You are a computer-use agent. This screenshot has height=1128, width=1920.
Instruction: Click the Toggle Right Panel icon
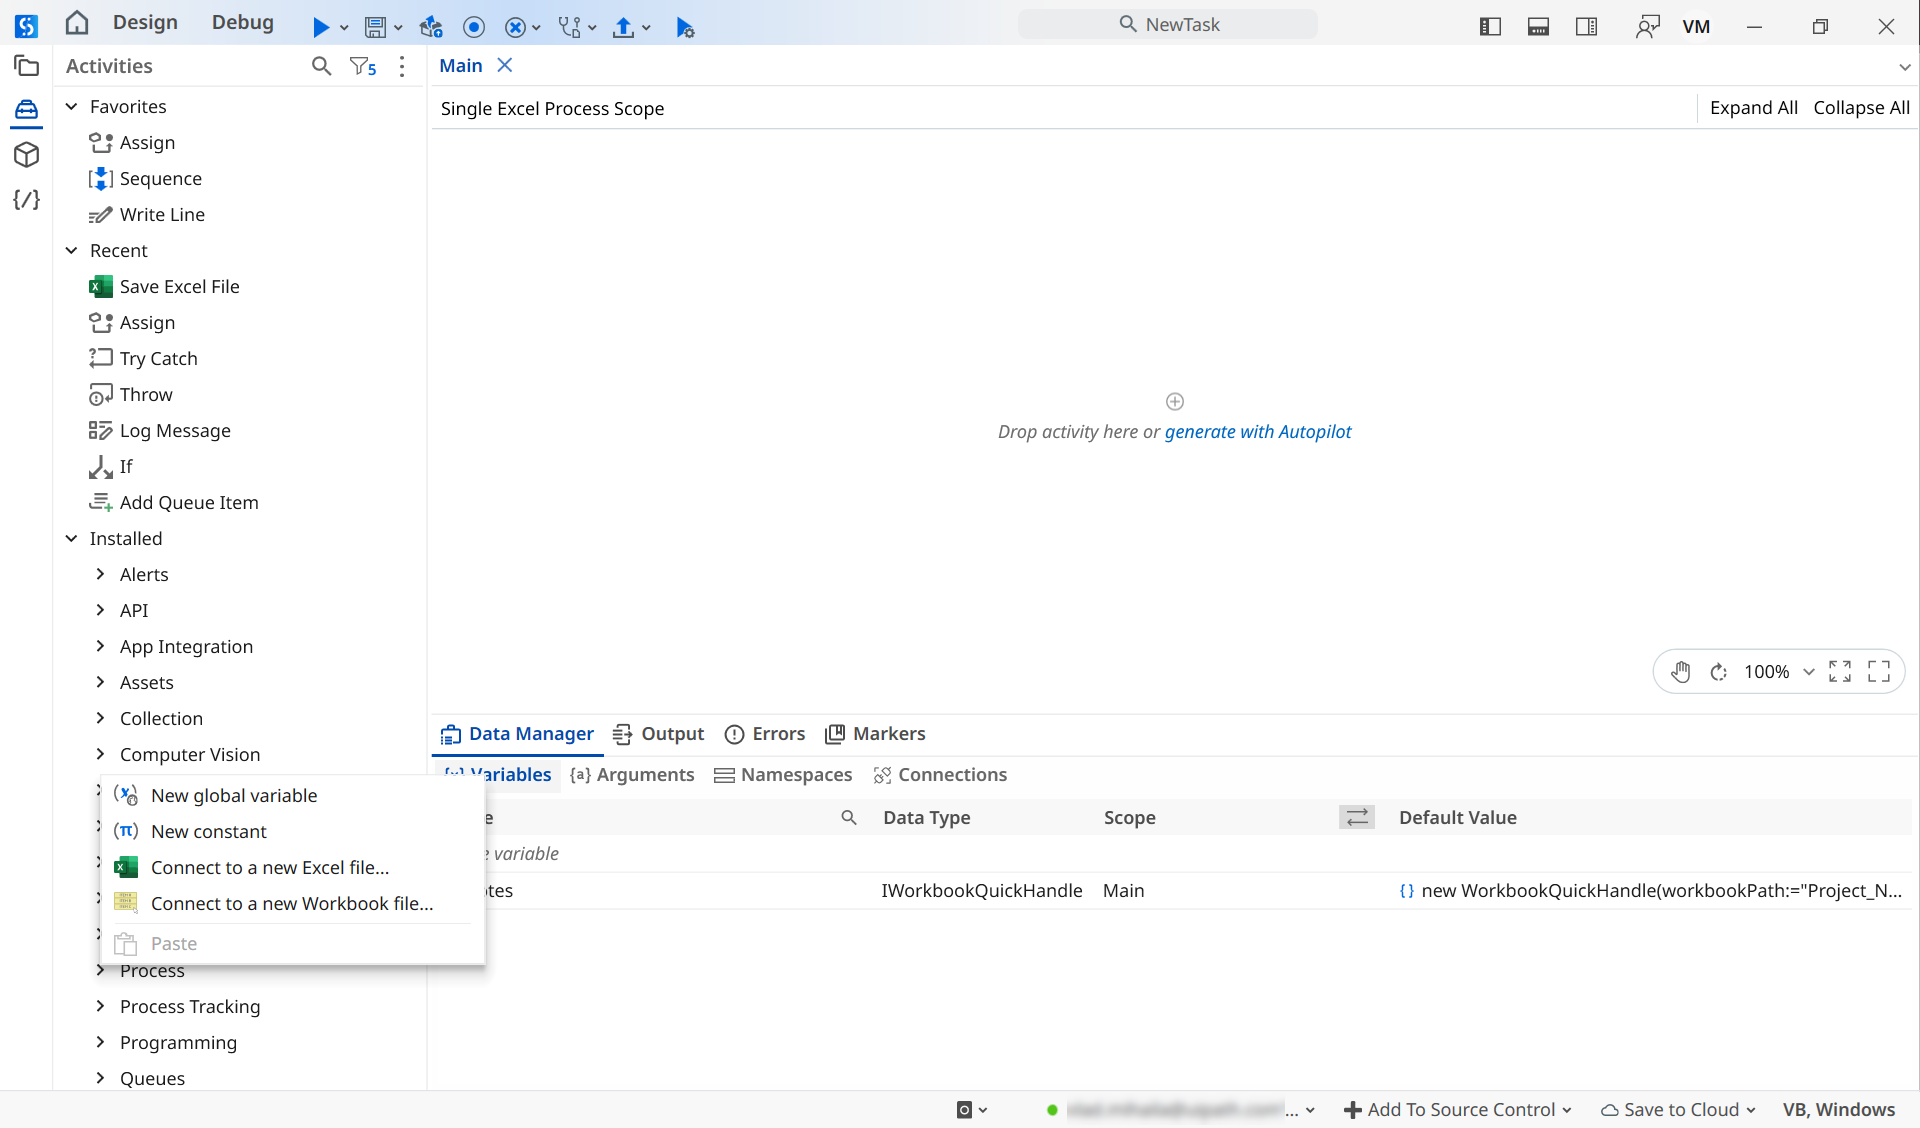click(1586, 26)
